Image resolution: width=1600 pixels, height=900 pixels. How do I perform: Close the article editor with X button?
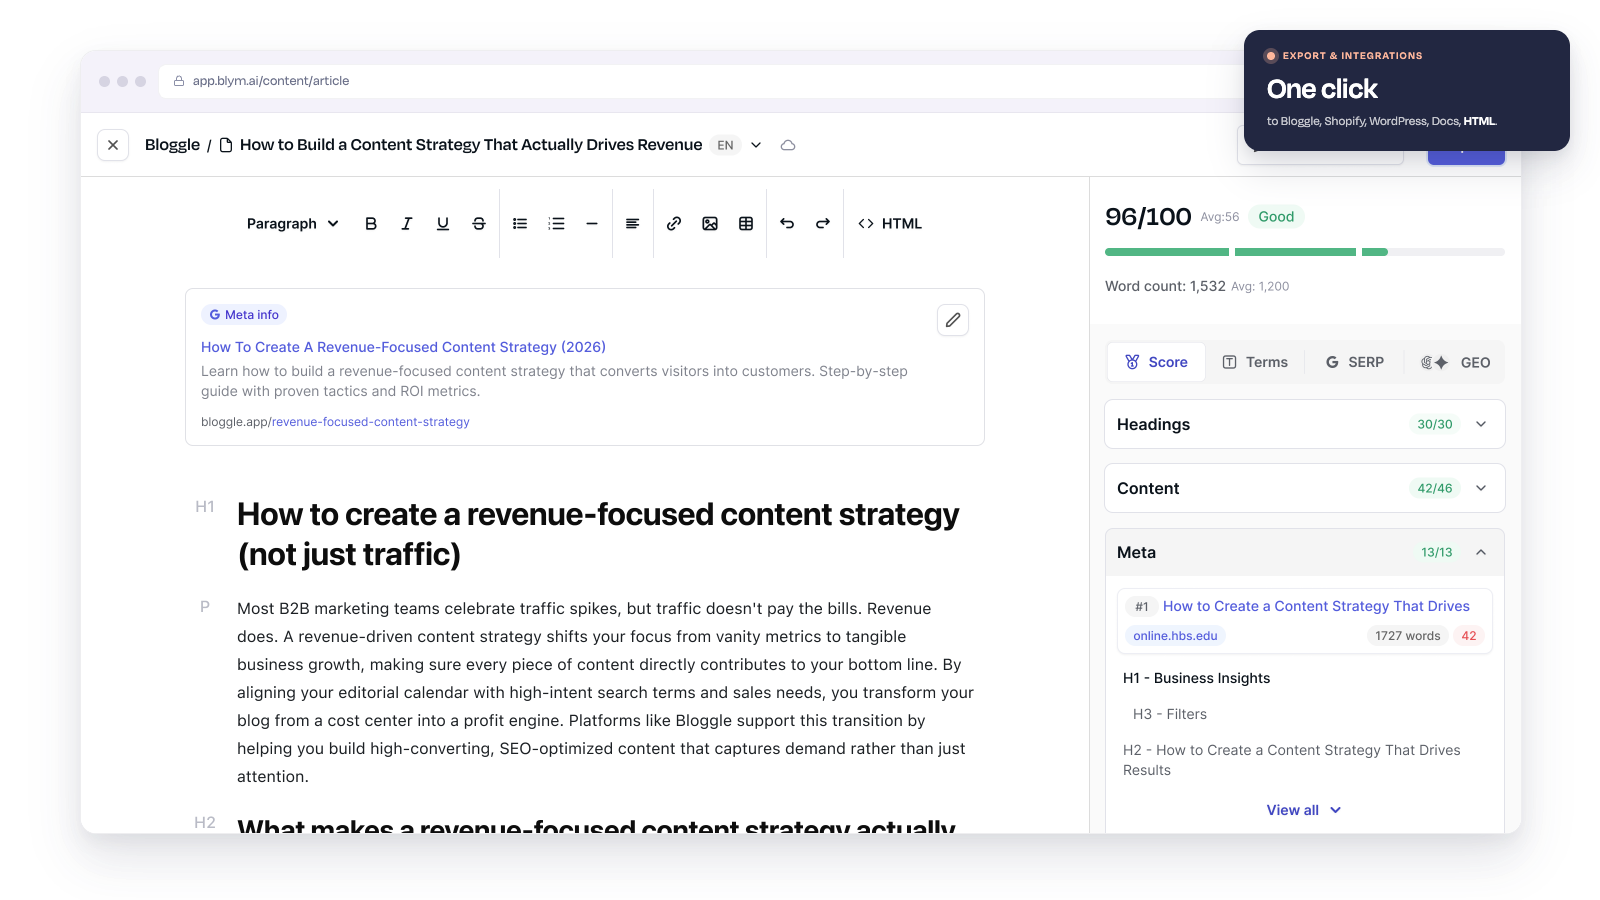(x=113, y=145)
